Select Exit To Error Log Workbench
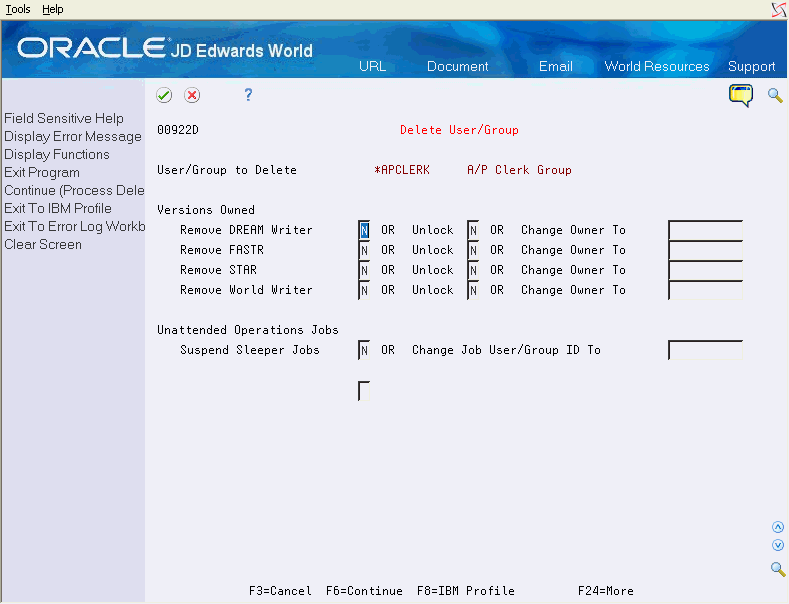789x604 pixels. [74, 226]
